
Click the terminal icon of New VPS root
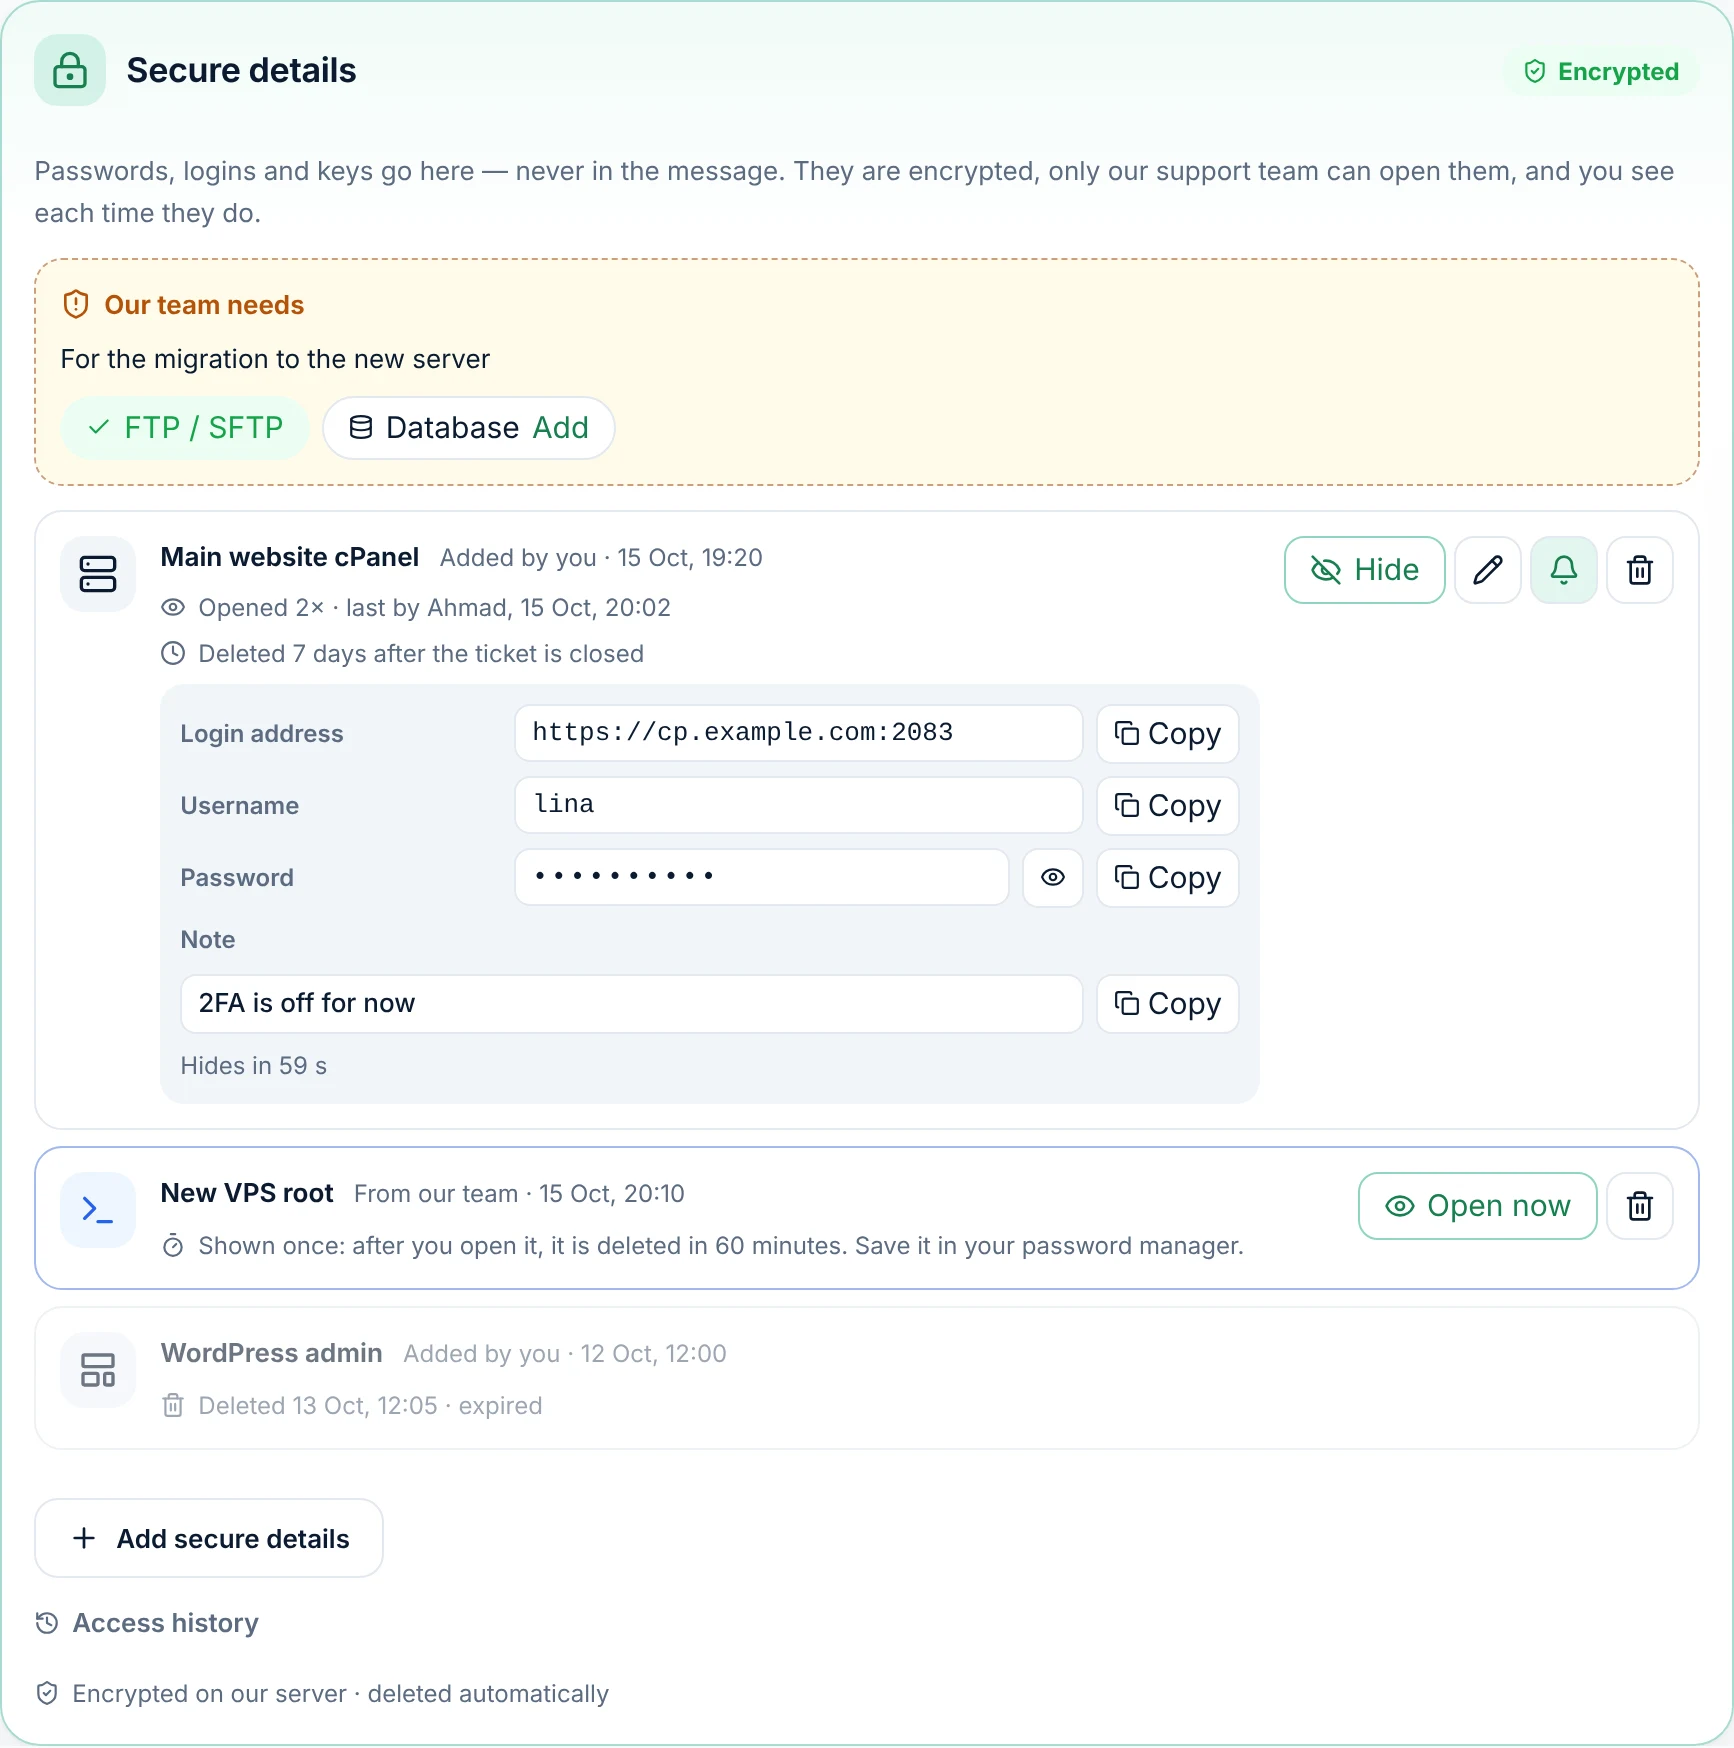click(x=98, y=1210)
